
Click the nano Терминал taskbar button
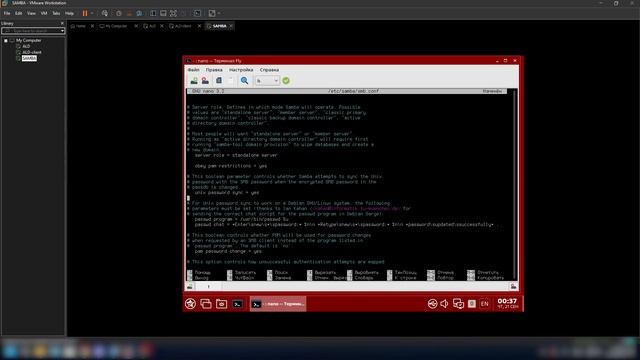point(278,304)
